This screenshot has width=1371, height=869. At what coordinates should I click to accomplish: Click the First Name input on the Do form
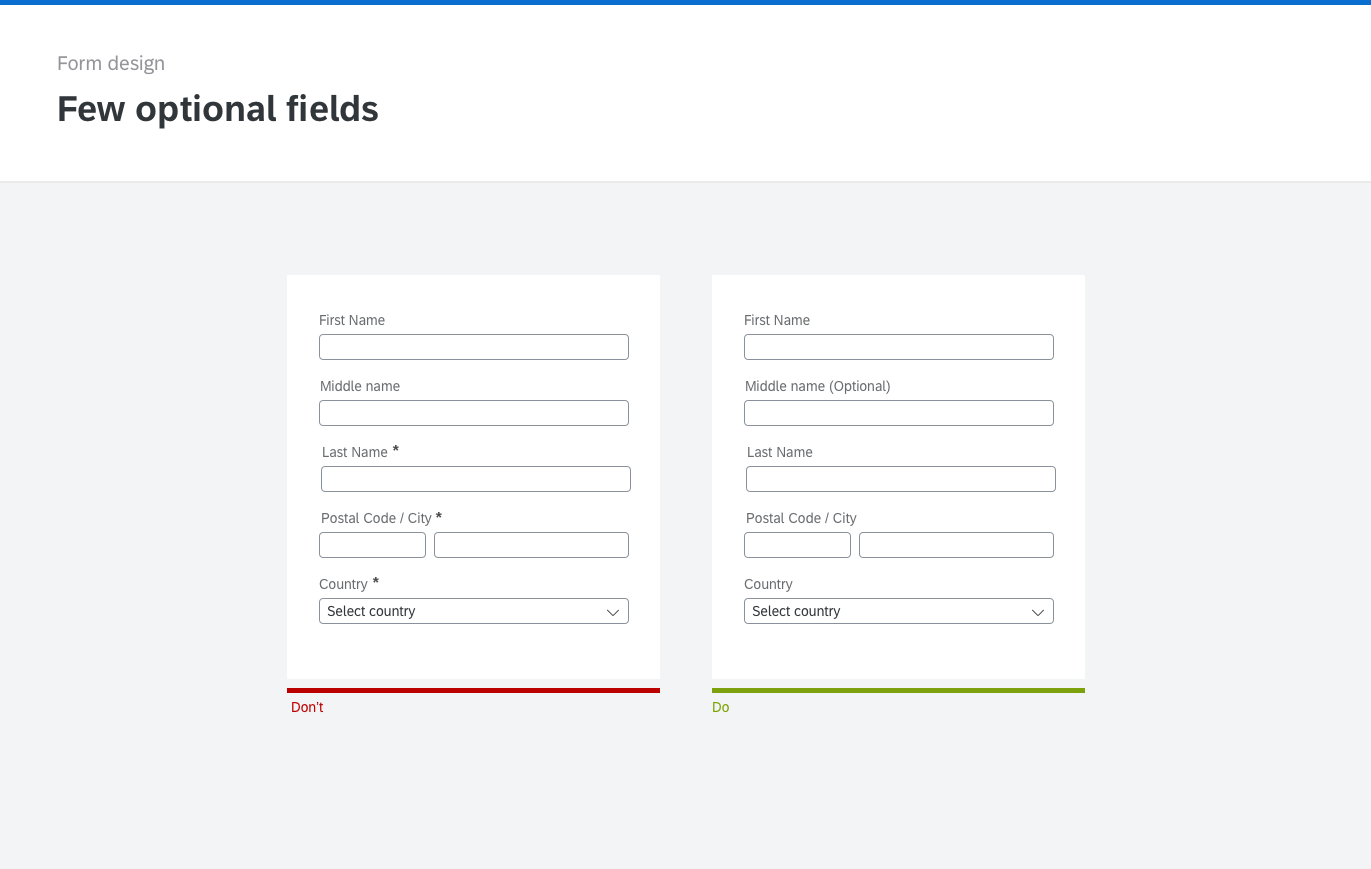click(898, 346)
